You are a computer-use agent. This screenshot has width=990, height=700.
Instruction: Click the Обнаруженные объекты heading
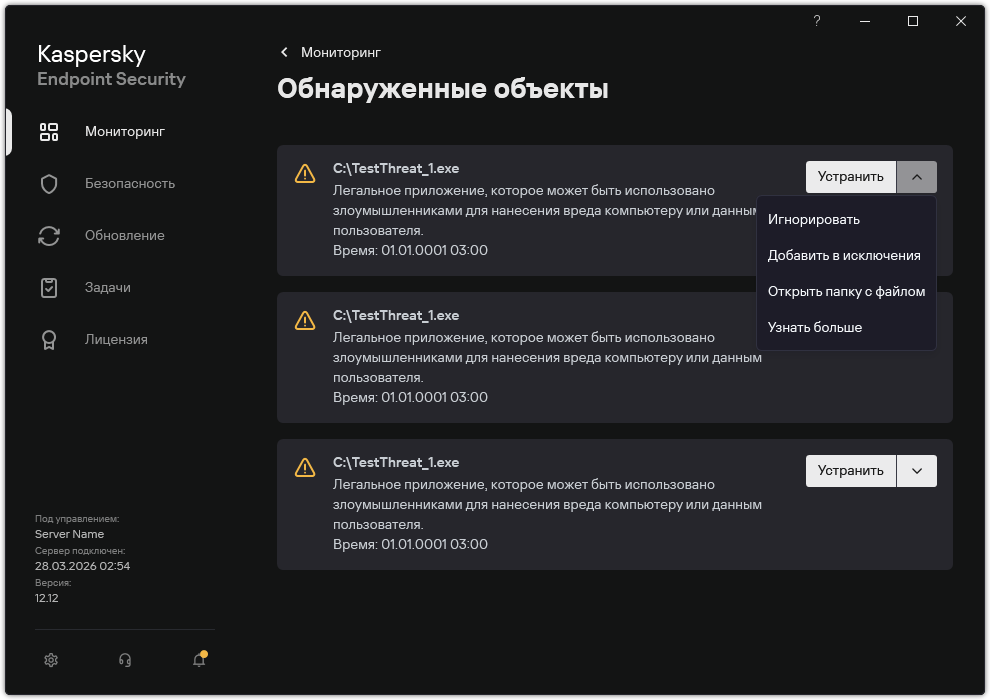coord(443,89)
